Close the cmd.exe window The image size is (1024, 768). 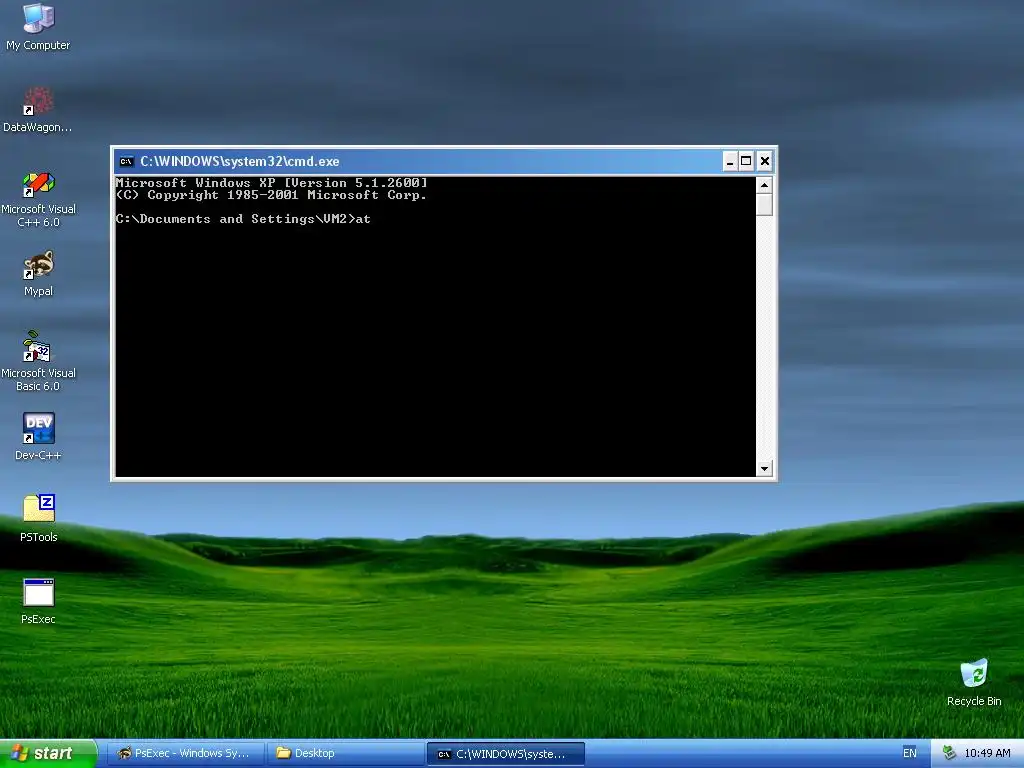765,161
